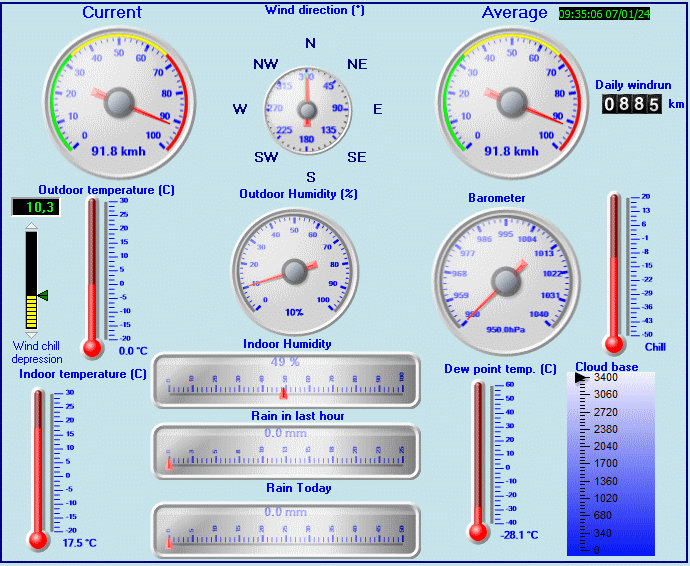Image resolution: width=690 pixels, height=566 pixels.
Task: Click the green timestamp display
Action: 603,14
